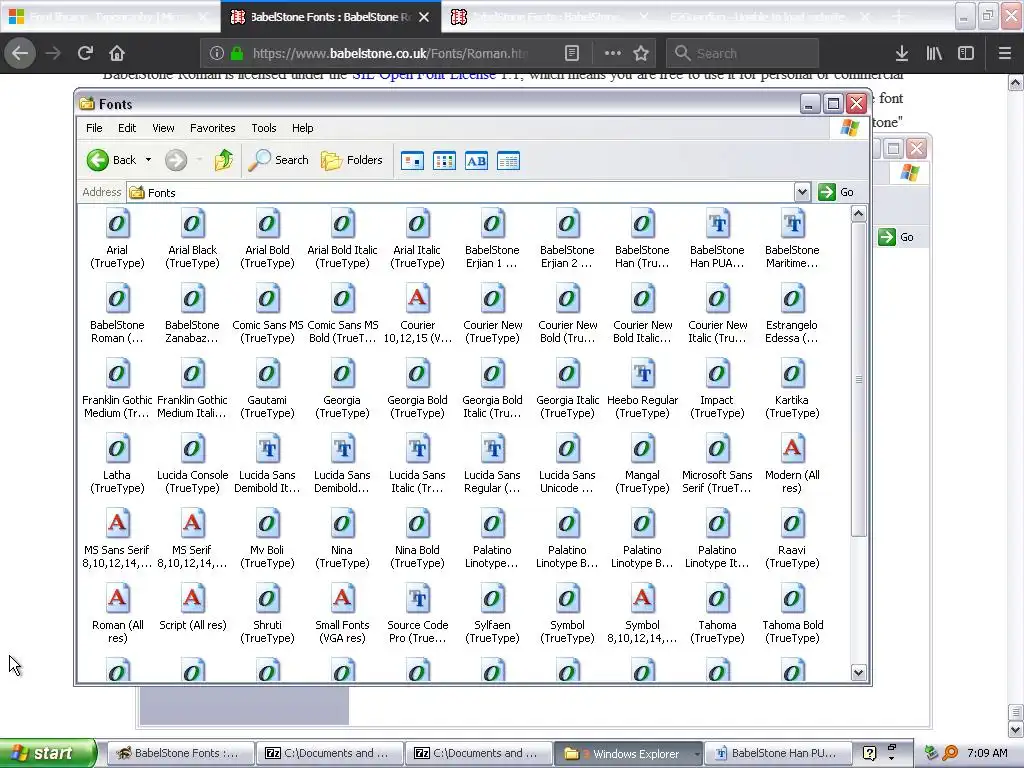Click the Firefox Home button

(x=117, y=53)
